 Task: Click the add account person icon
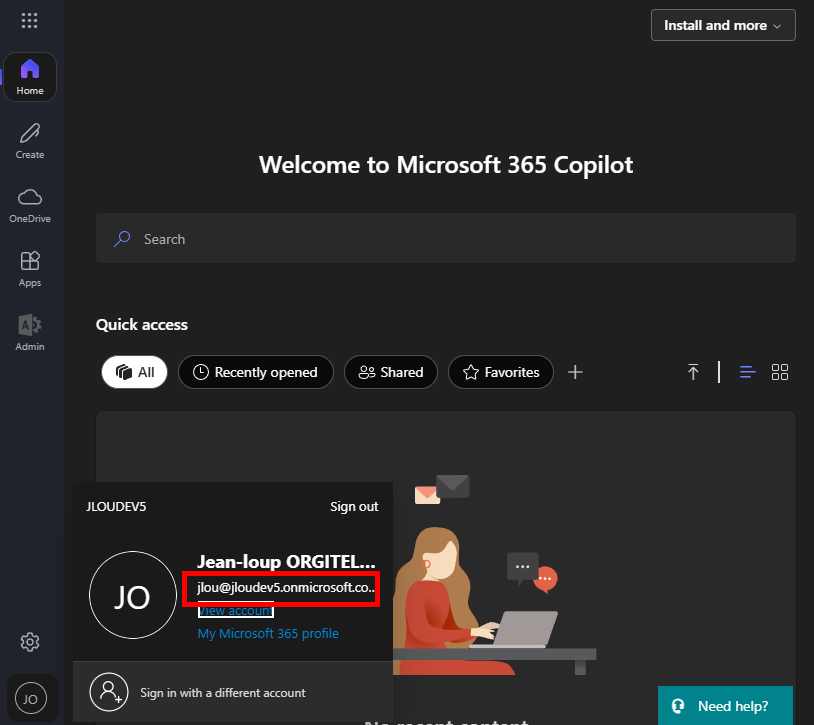coord(109,692)
